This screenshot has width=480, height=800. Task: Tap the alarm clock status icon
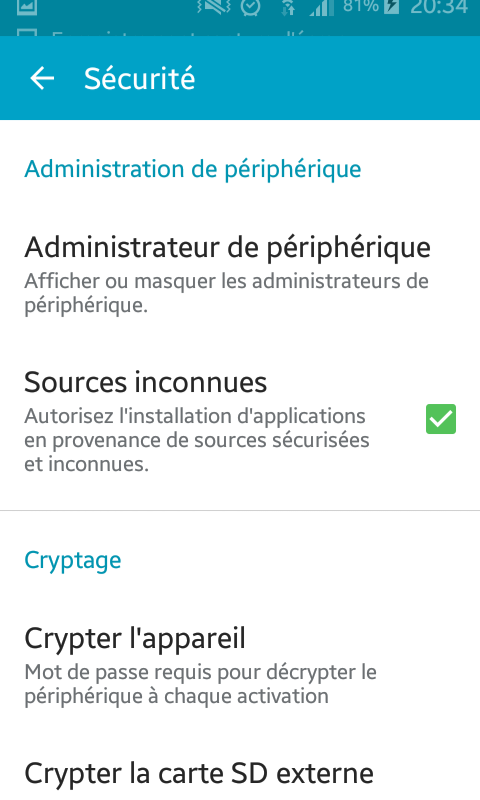pos(250,7)
